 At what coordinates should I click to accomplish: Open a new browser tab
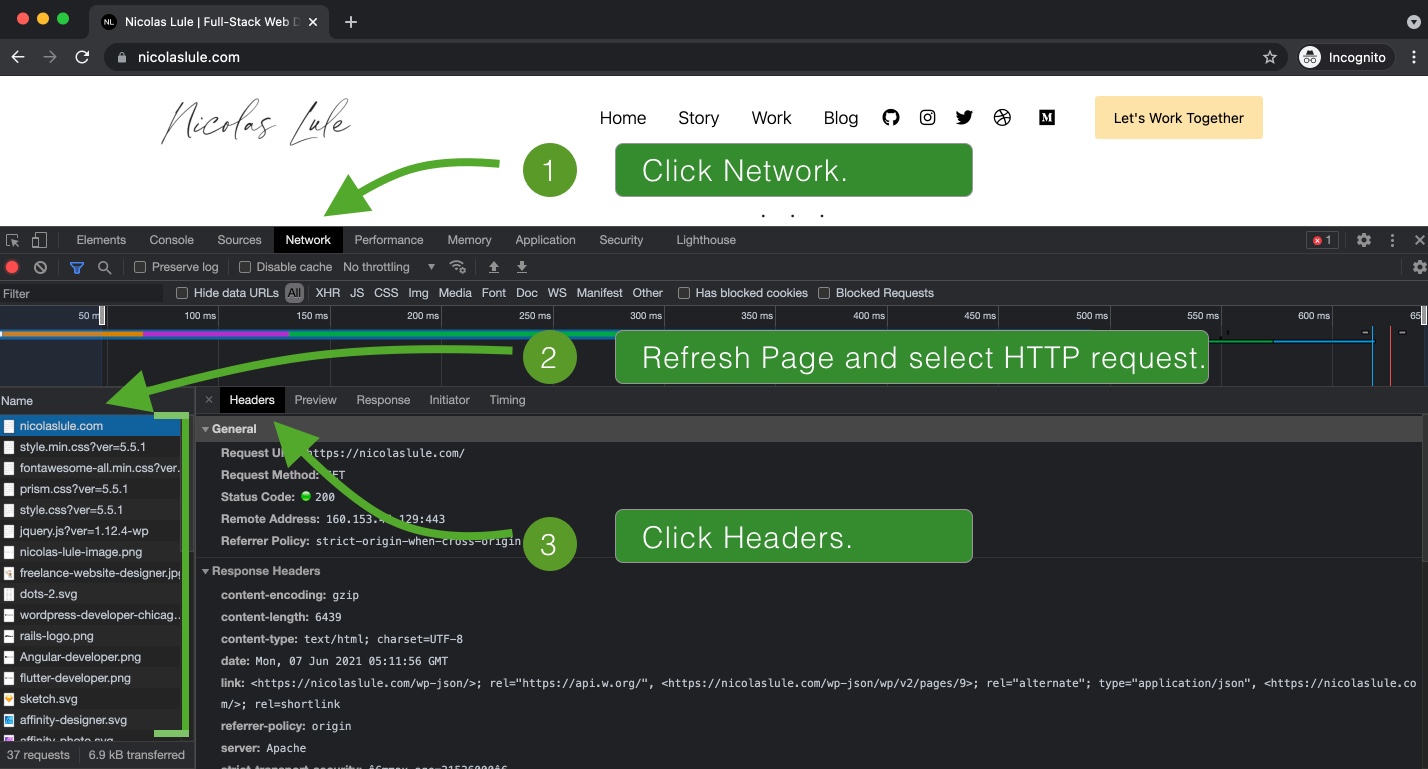click(351, 22)
